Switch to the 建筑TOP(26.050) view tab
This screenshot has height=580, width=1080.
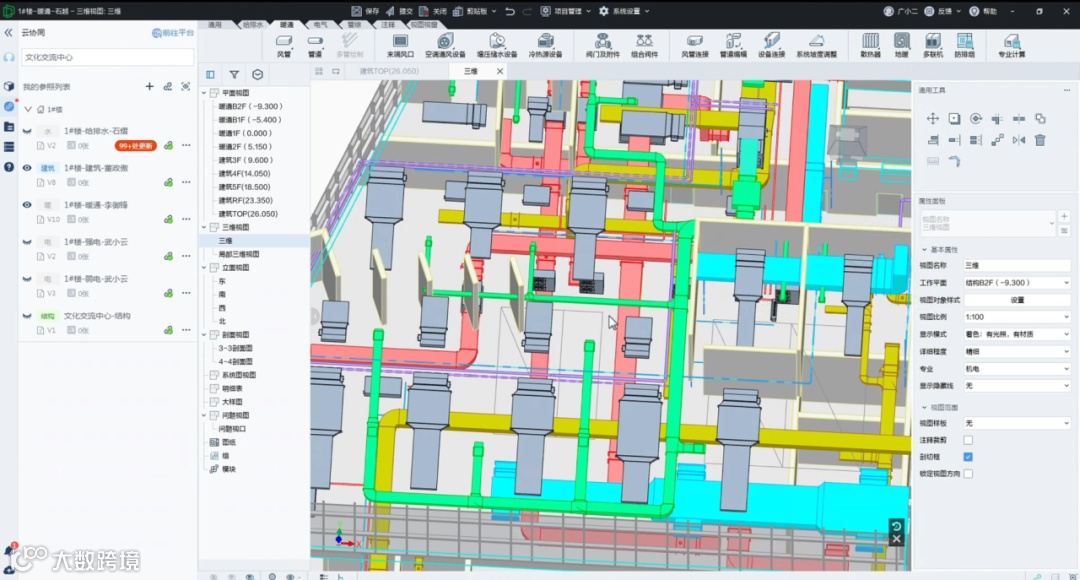tap(389, 72)
